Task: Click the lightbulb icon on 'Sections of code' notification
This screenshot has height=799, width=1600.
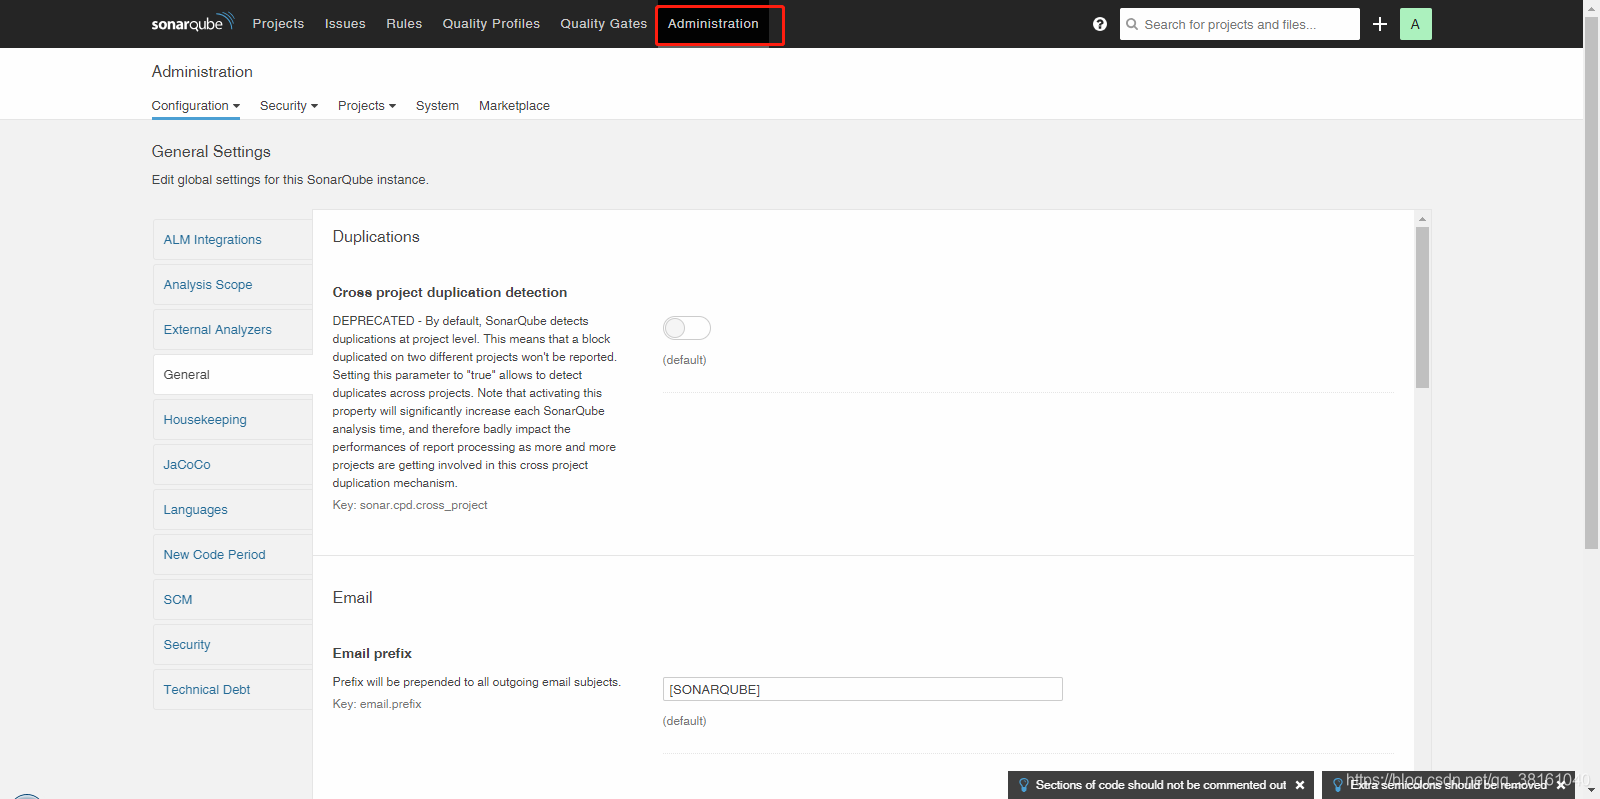Action: coord(1024,785)
